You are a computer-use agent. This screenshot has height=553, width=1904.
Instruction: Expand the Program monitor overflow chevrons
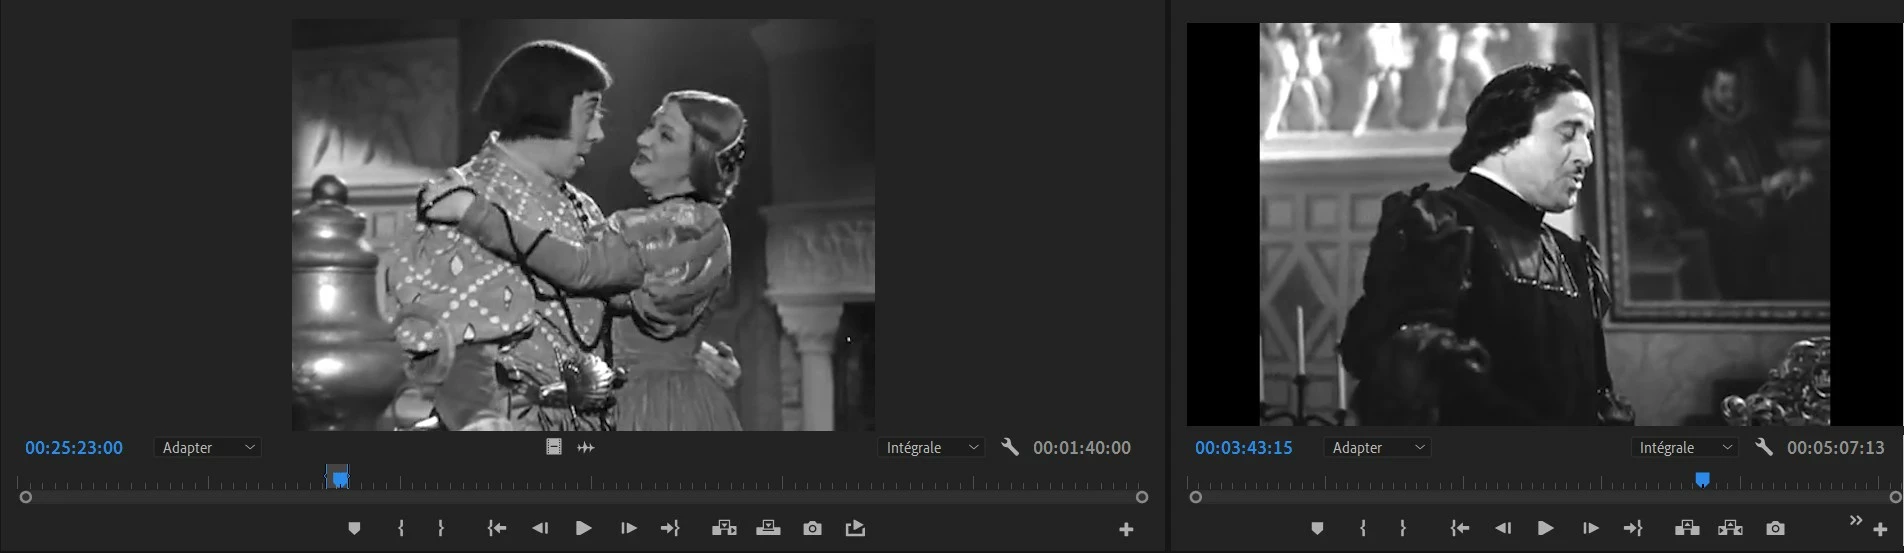(x=1855, y=520)
